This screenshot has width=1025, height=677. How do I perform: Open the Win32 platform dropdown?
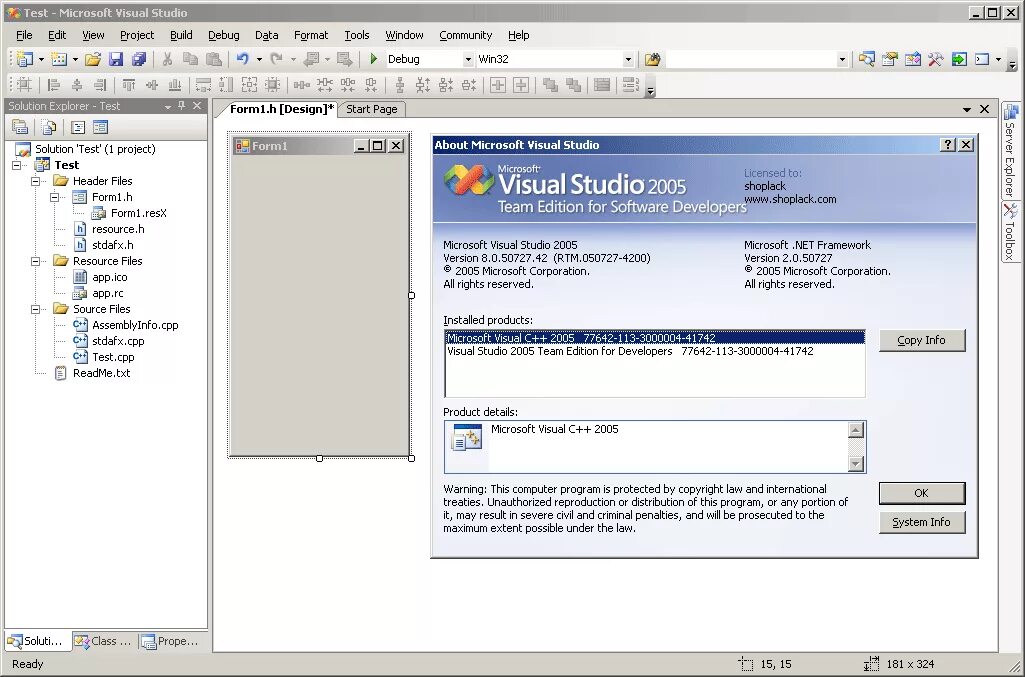628,59
